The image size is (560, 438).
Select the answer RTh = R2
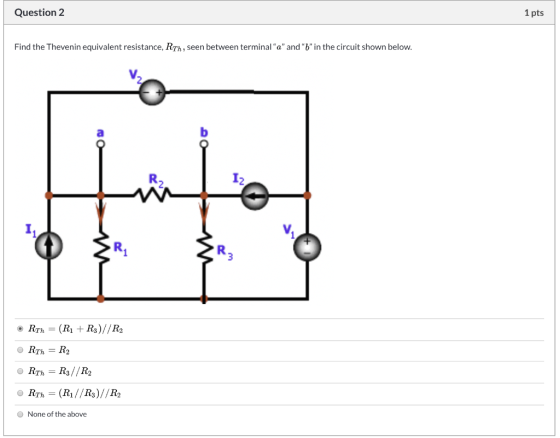tap(20, 350)
